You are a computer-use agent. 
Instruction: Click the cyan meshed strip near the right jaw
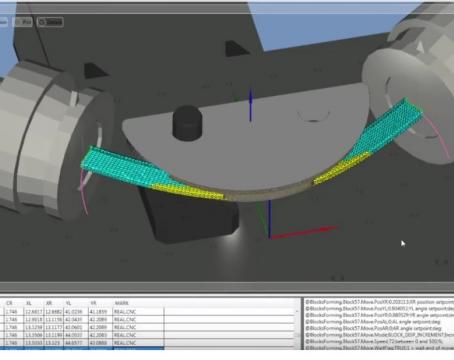point(387,128)
